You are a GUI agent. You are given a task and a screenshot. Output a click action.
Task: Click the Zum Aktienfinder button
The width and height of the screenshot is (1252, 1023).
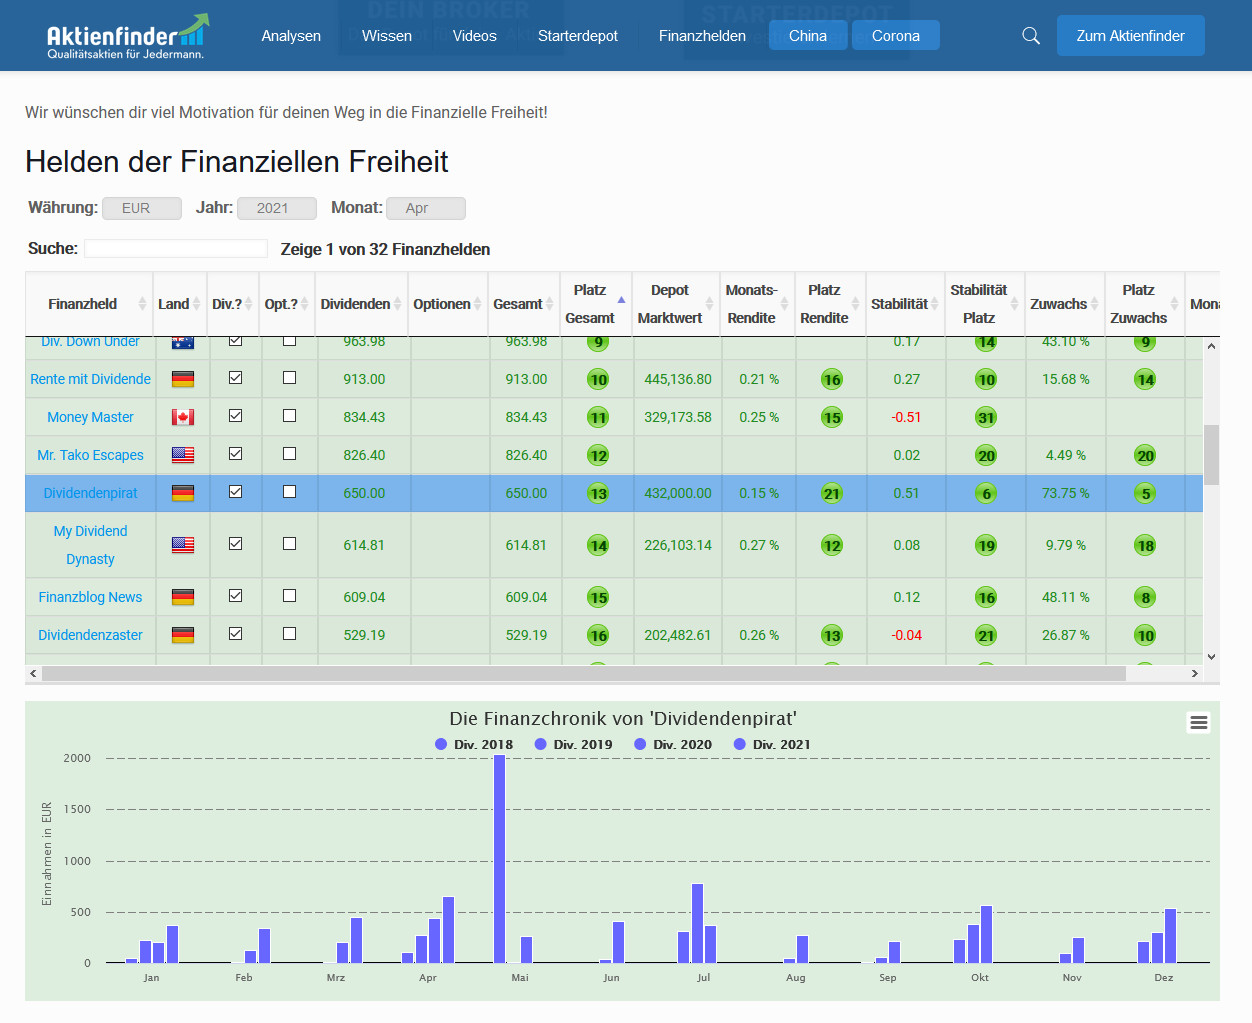point(1131,36)
